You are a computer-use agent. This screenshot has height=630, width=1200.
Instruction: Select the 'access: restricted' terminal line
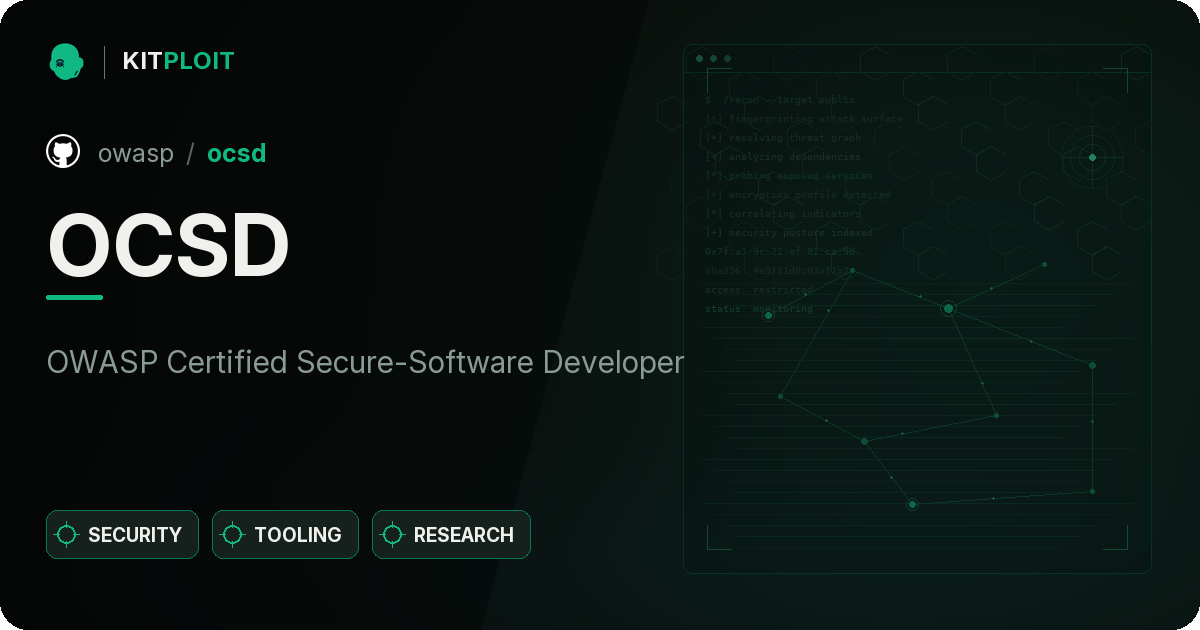click(759, 290)
